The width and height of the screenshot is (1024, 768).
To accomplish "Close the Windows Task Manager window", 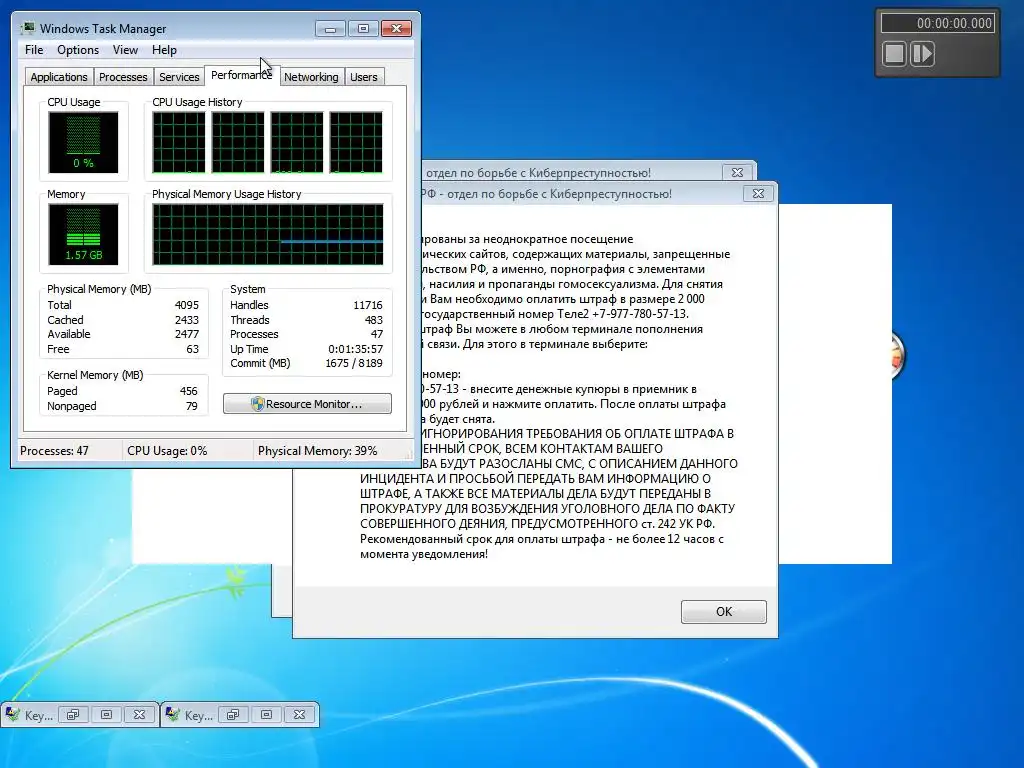I will tap(396, 29).
